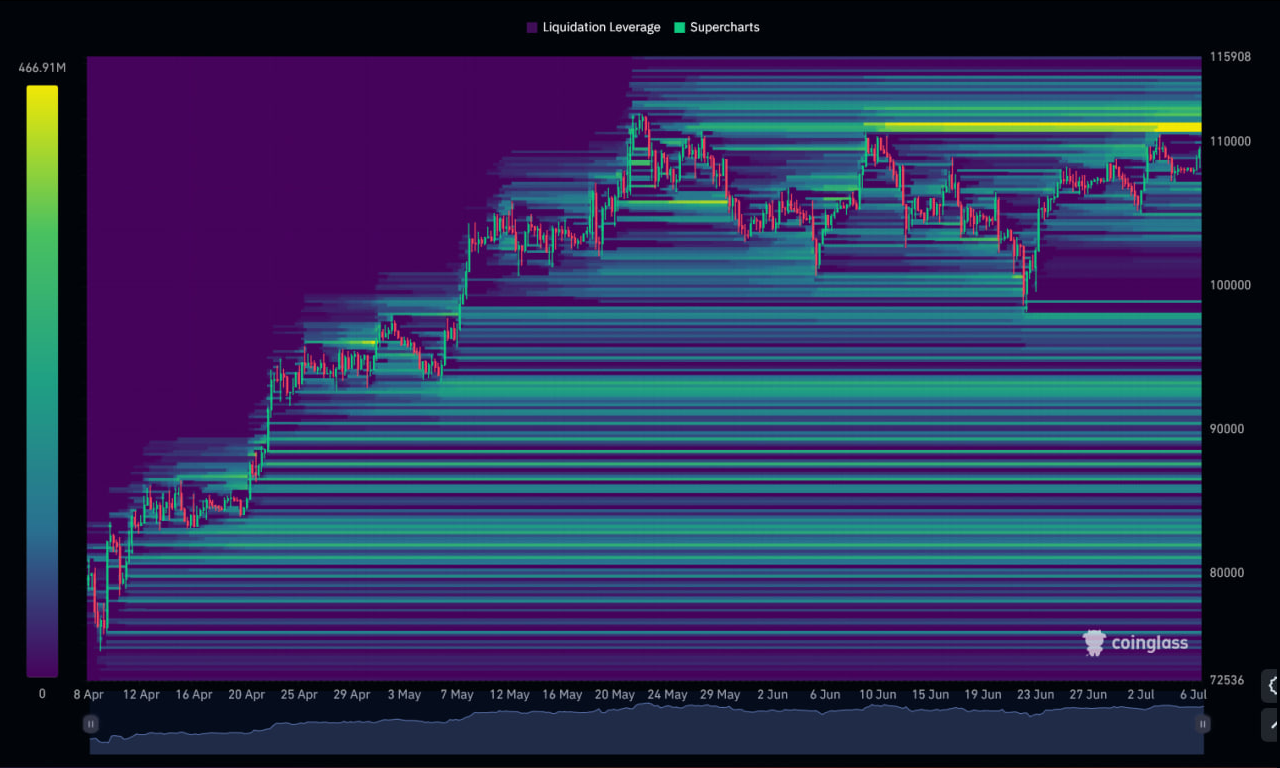Click the 7 May date label
The height and width of the screenshot is (768, 1280).
456,694
